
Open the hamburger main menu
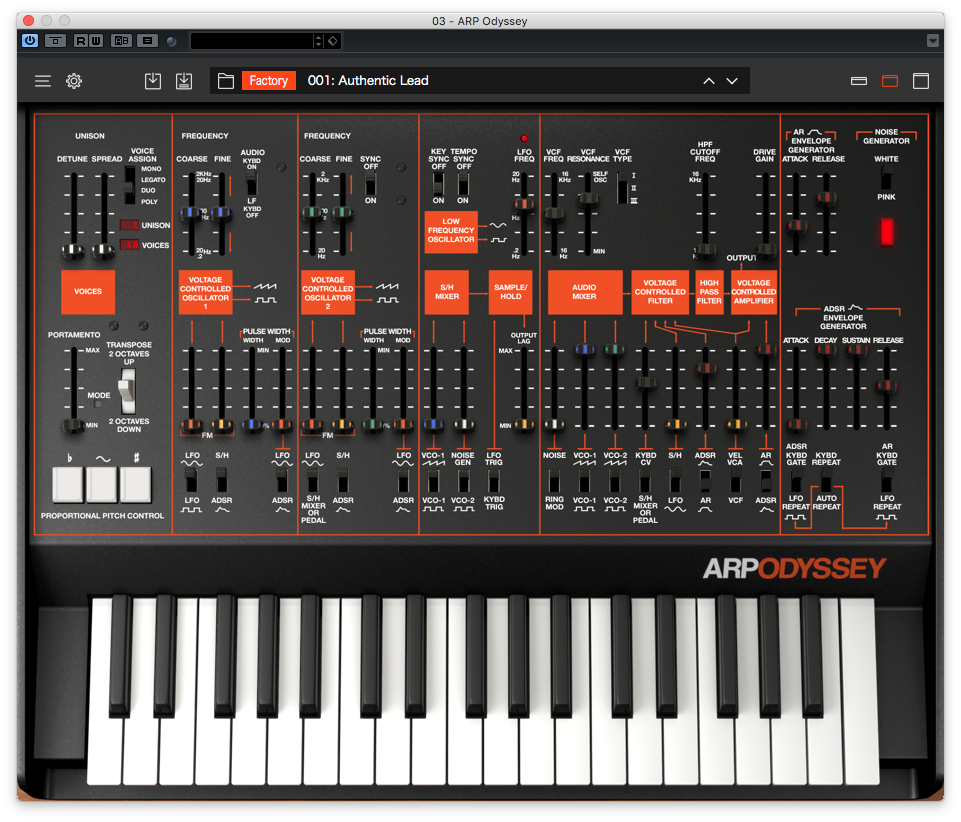(x=43, y=81)
